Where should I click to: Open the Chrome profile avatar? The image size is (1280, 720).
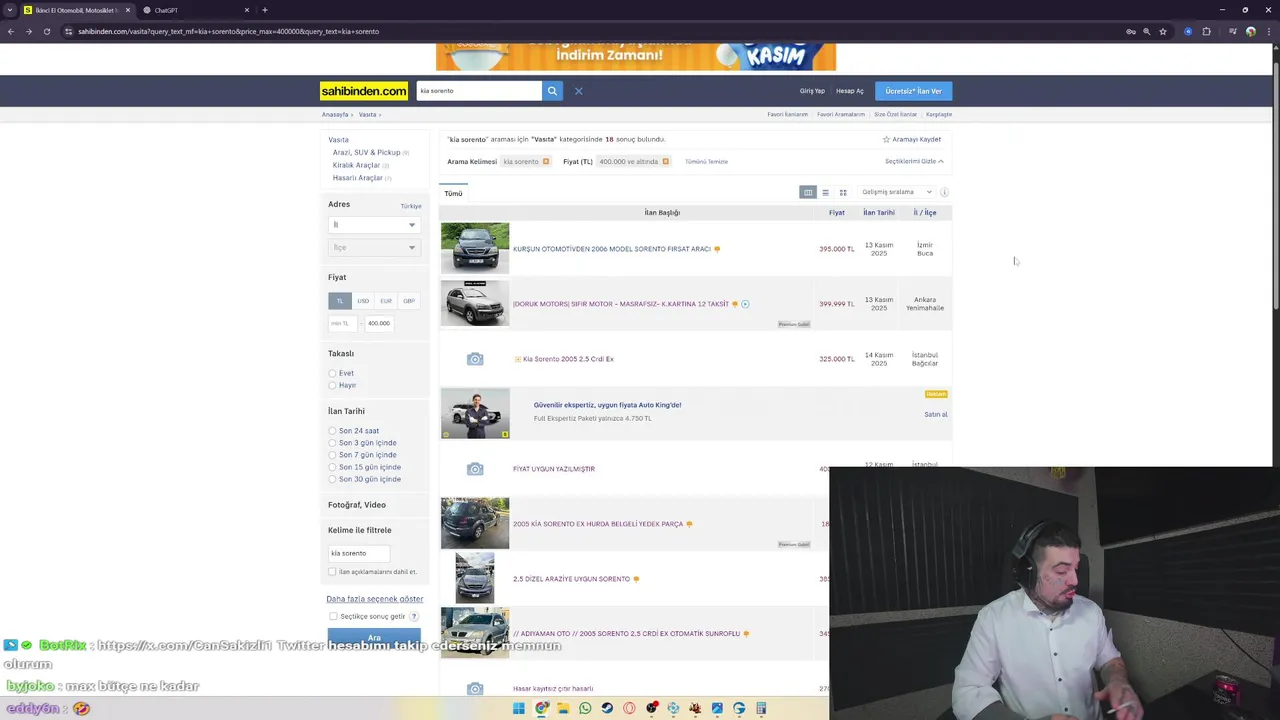coord(1250,31)
